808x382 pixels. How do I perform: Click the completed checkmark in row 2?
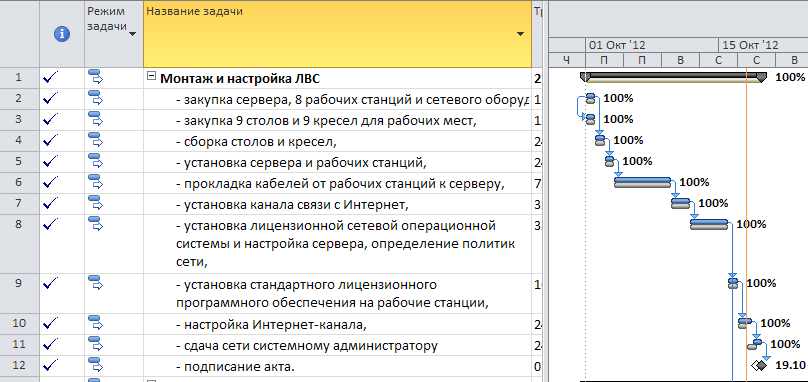tap(51, 98)
